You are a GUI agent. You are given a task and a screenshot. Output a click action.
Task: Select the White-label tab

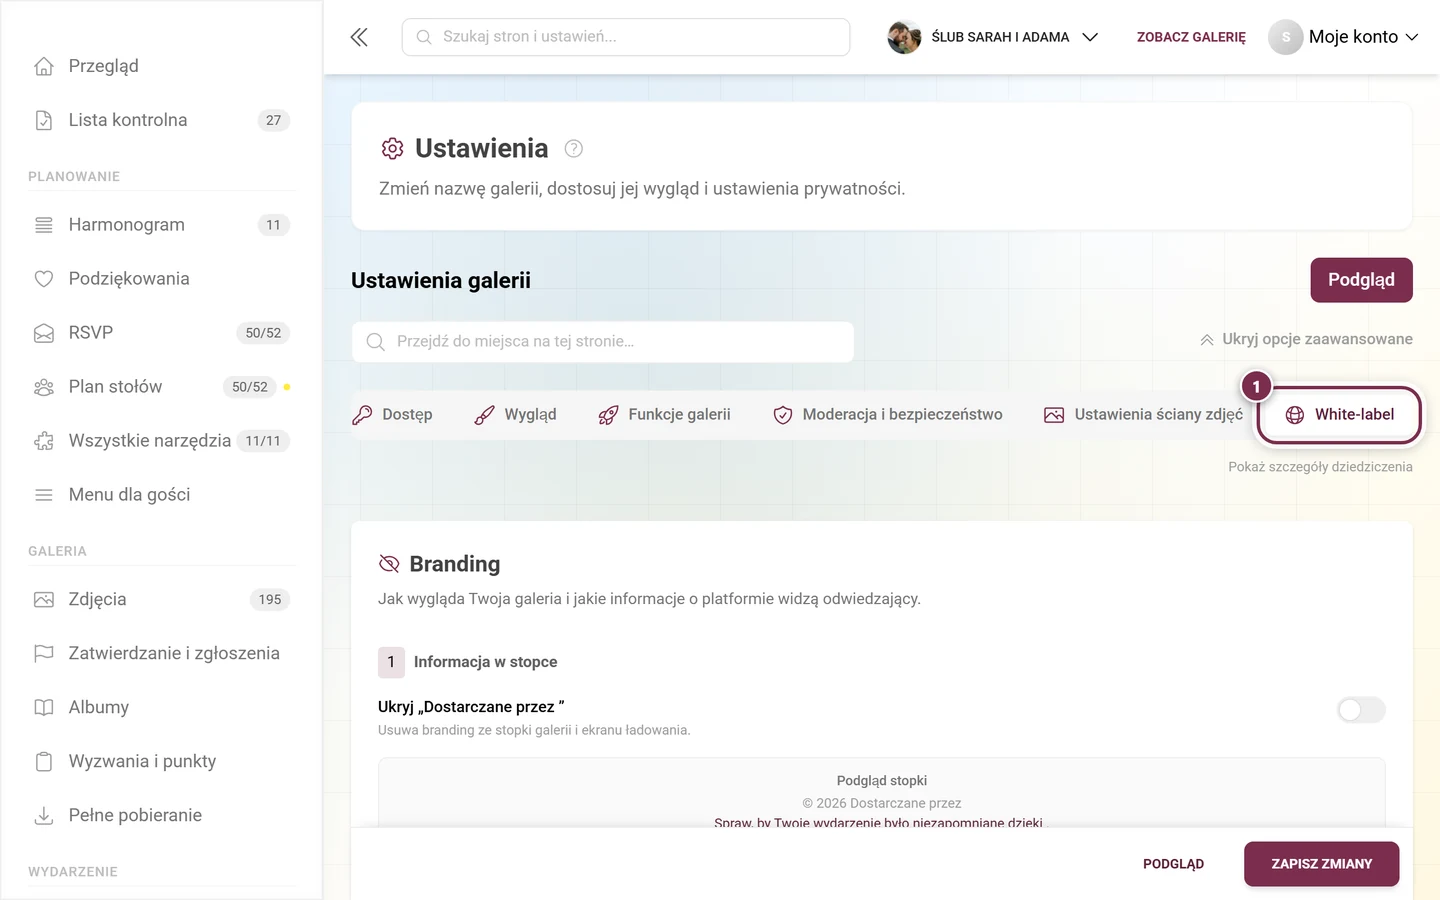[1339, 415]
